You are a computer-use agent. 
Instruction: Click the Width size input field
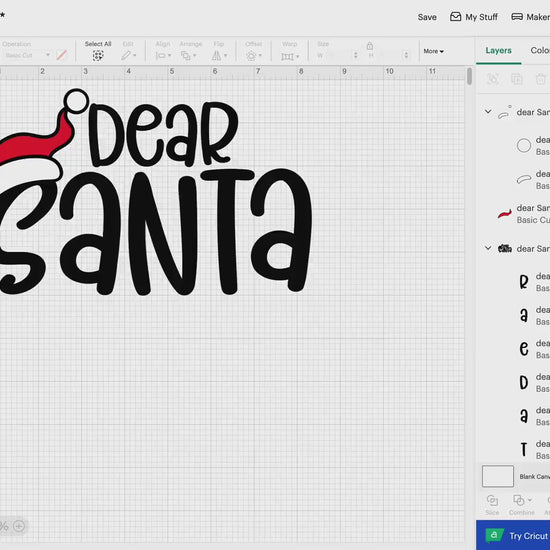337,55
